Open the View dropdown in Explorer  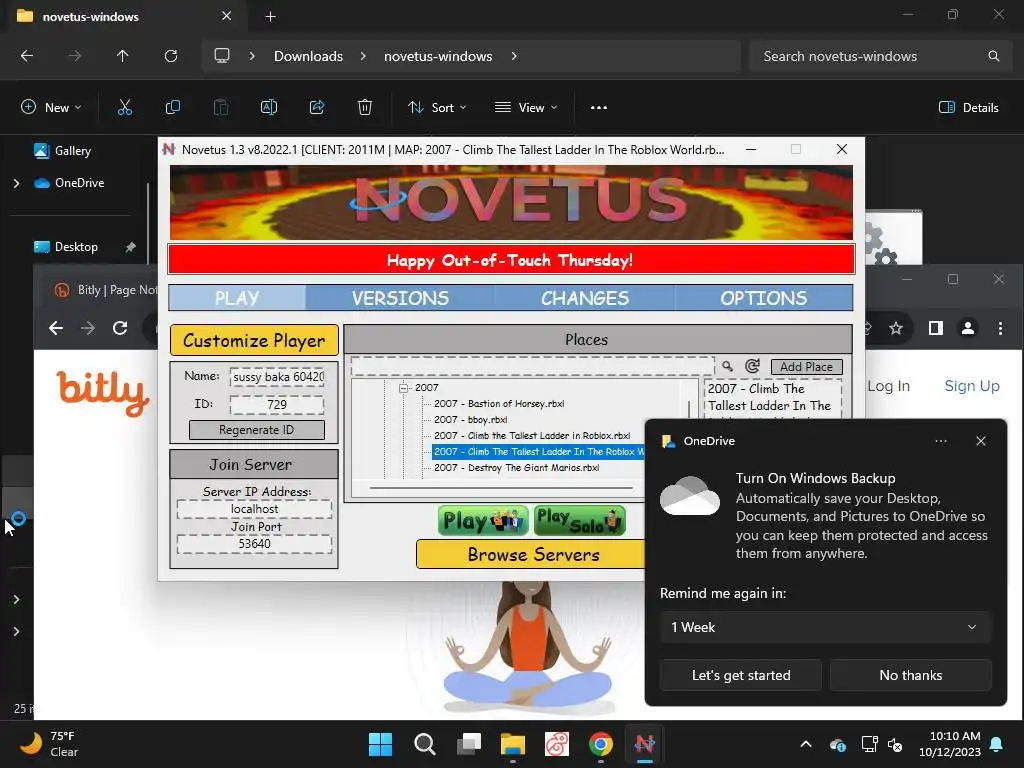(x=526, y=108)
